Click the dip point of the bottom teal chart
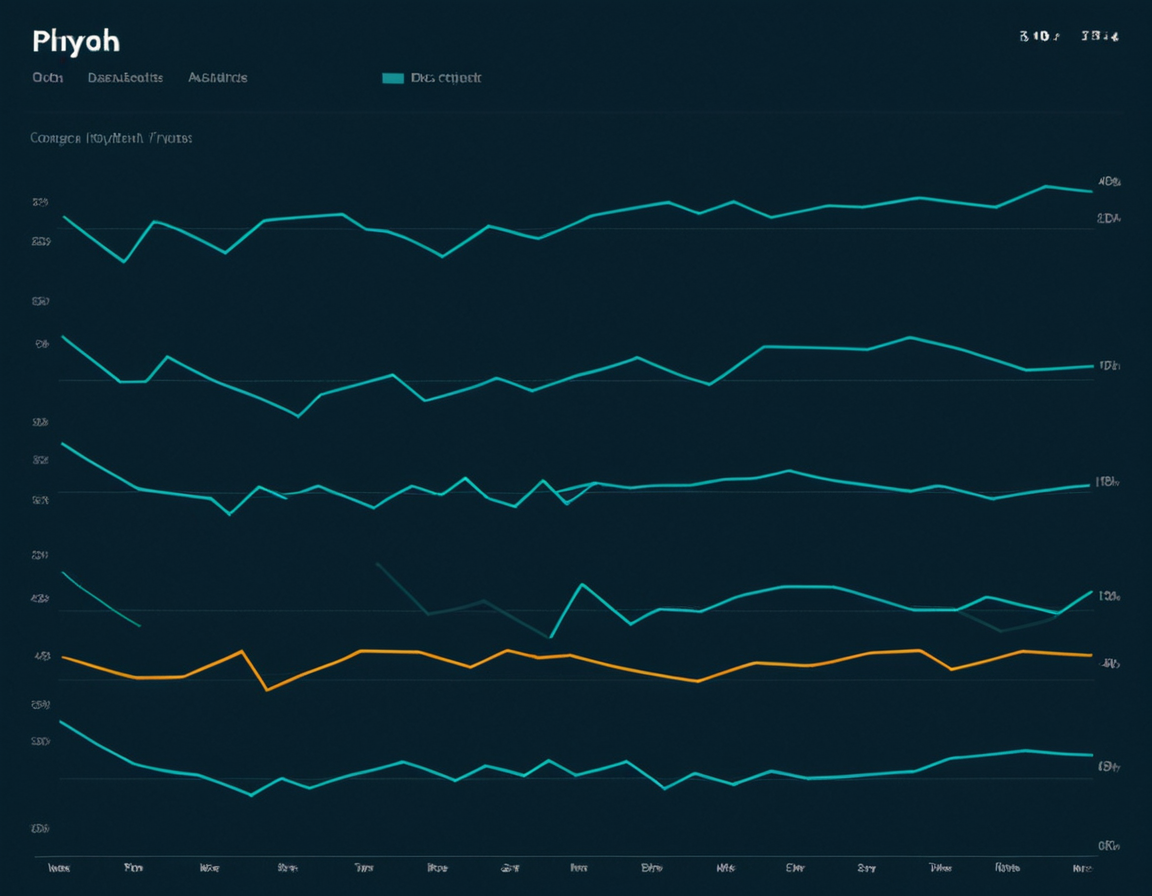This screenshot has height=896, width=1152. click(x=250, y=795)
